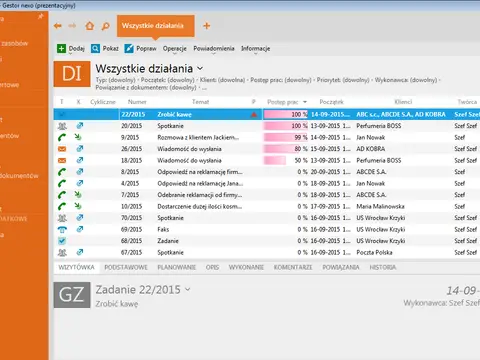This screenshot has height=360, width=480.
Task: Select the Faks row
Action: [x=267, y=229]
